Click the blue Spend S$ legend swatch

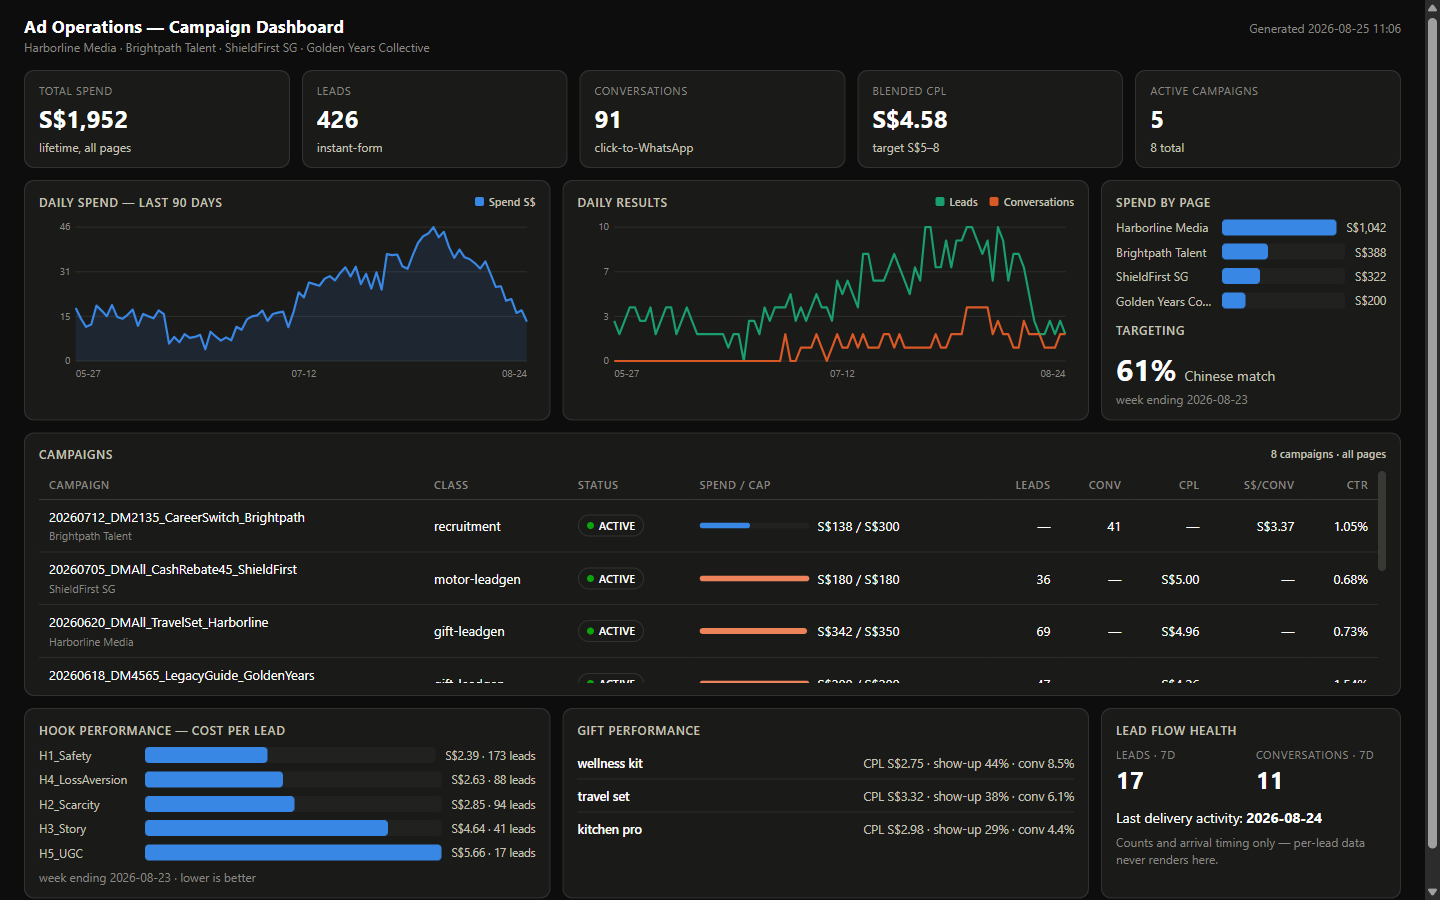[x=479, y=202]
